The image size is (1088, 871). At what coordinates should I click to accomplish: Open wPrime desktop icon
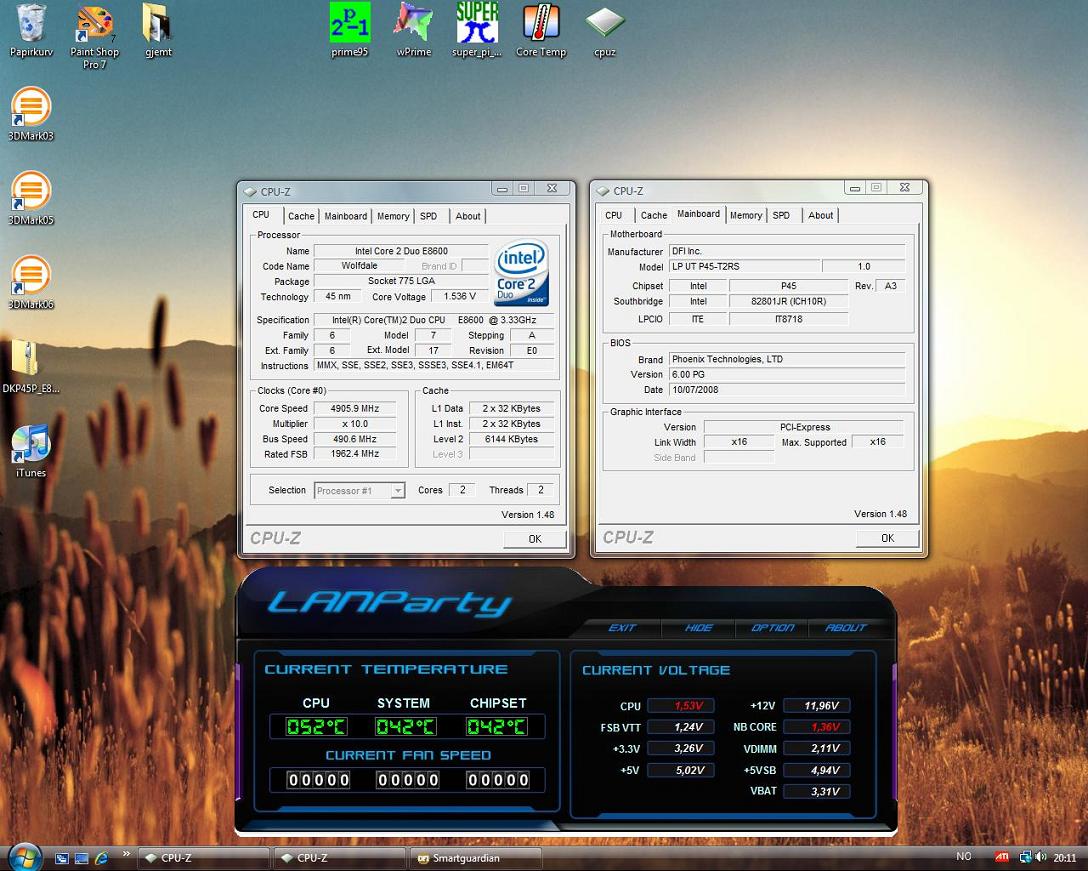(x=414, y=31)
